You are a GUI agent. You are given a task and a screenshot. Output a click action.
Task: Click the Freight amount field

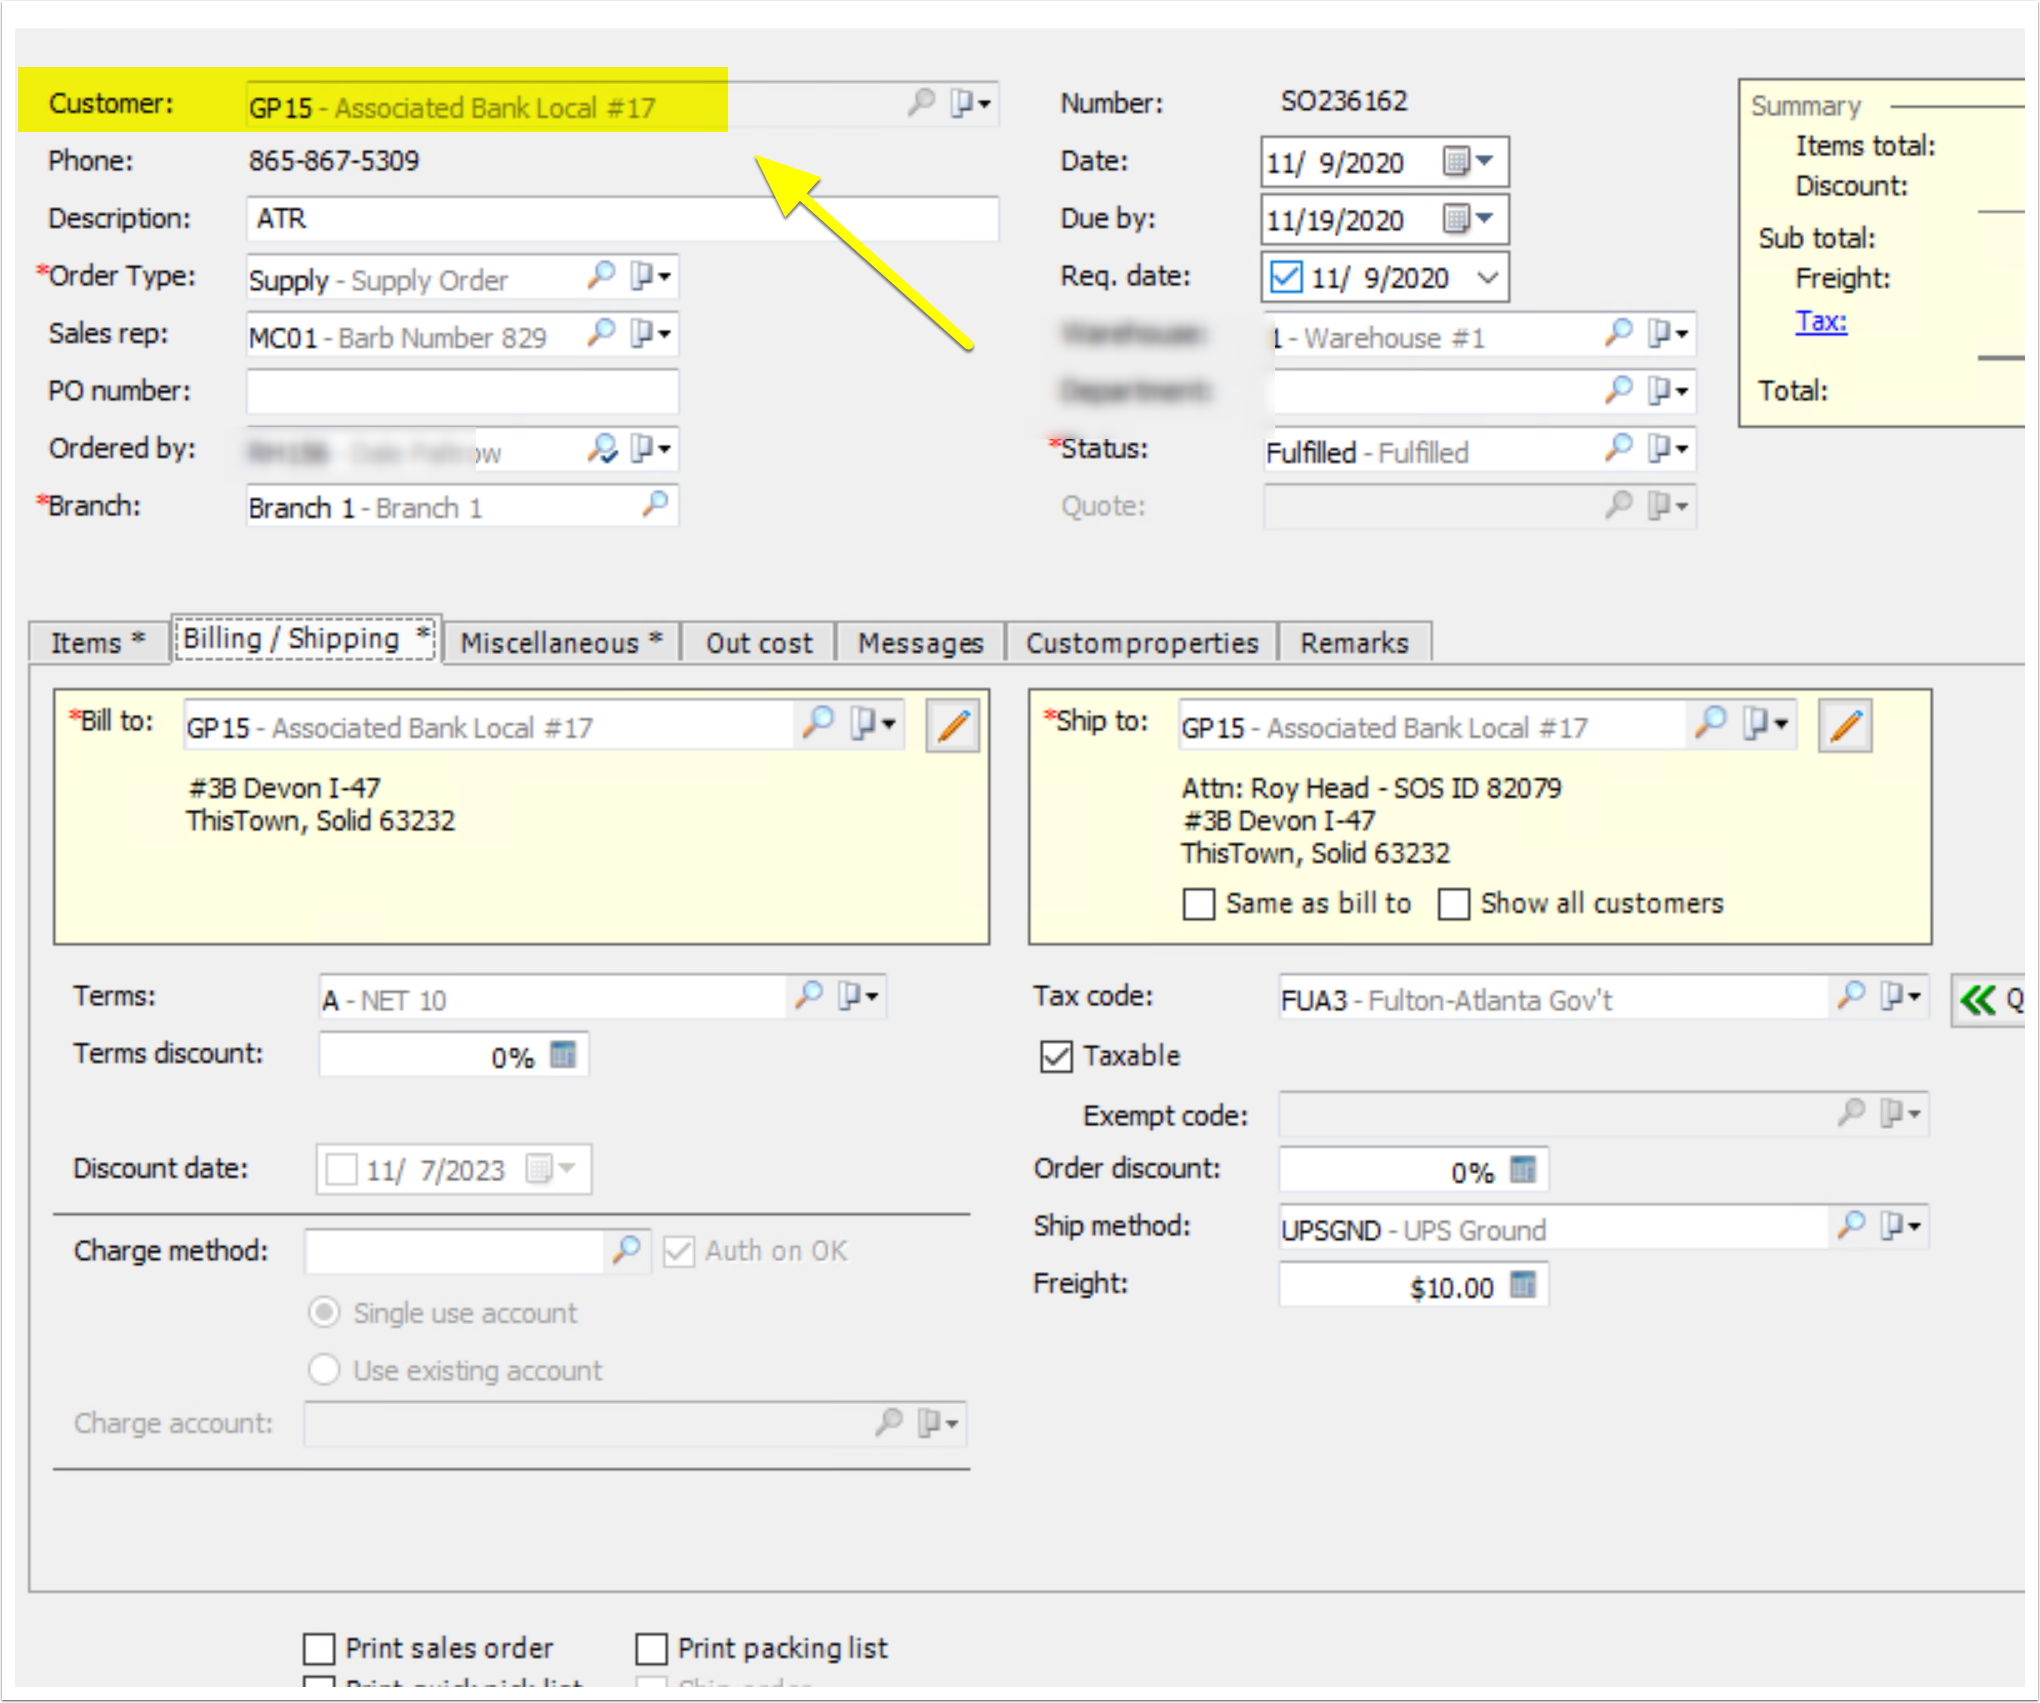1413,1285
